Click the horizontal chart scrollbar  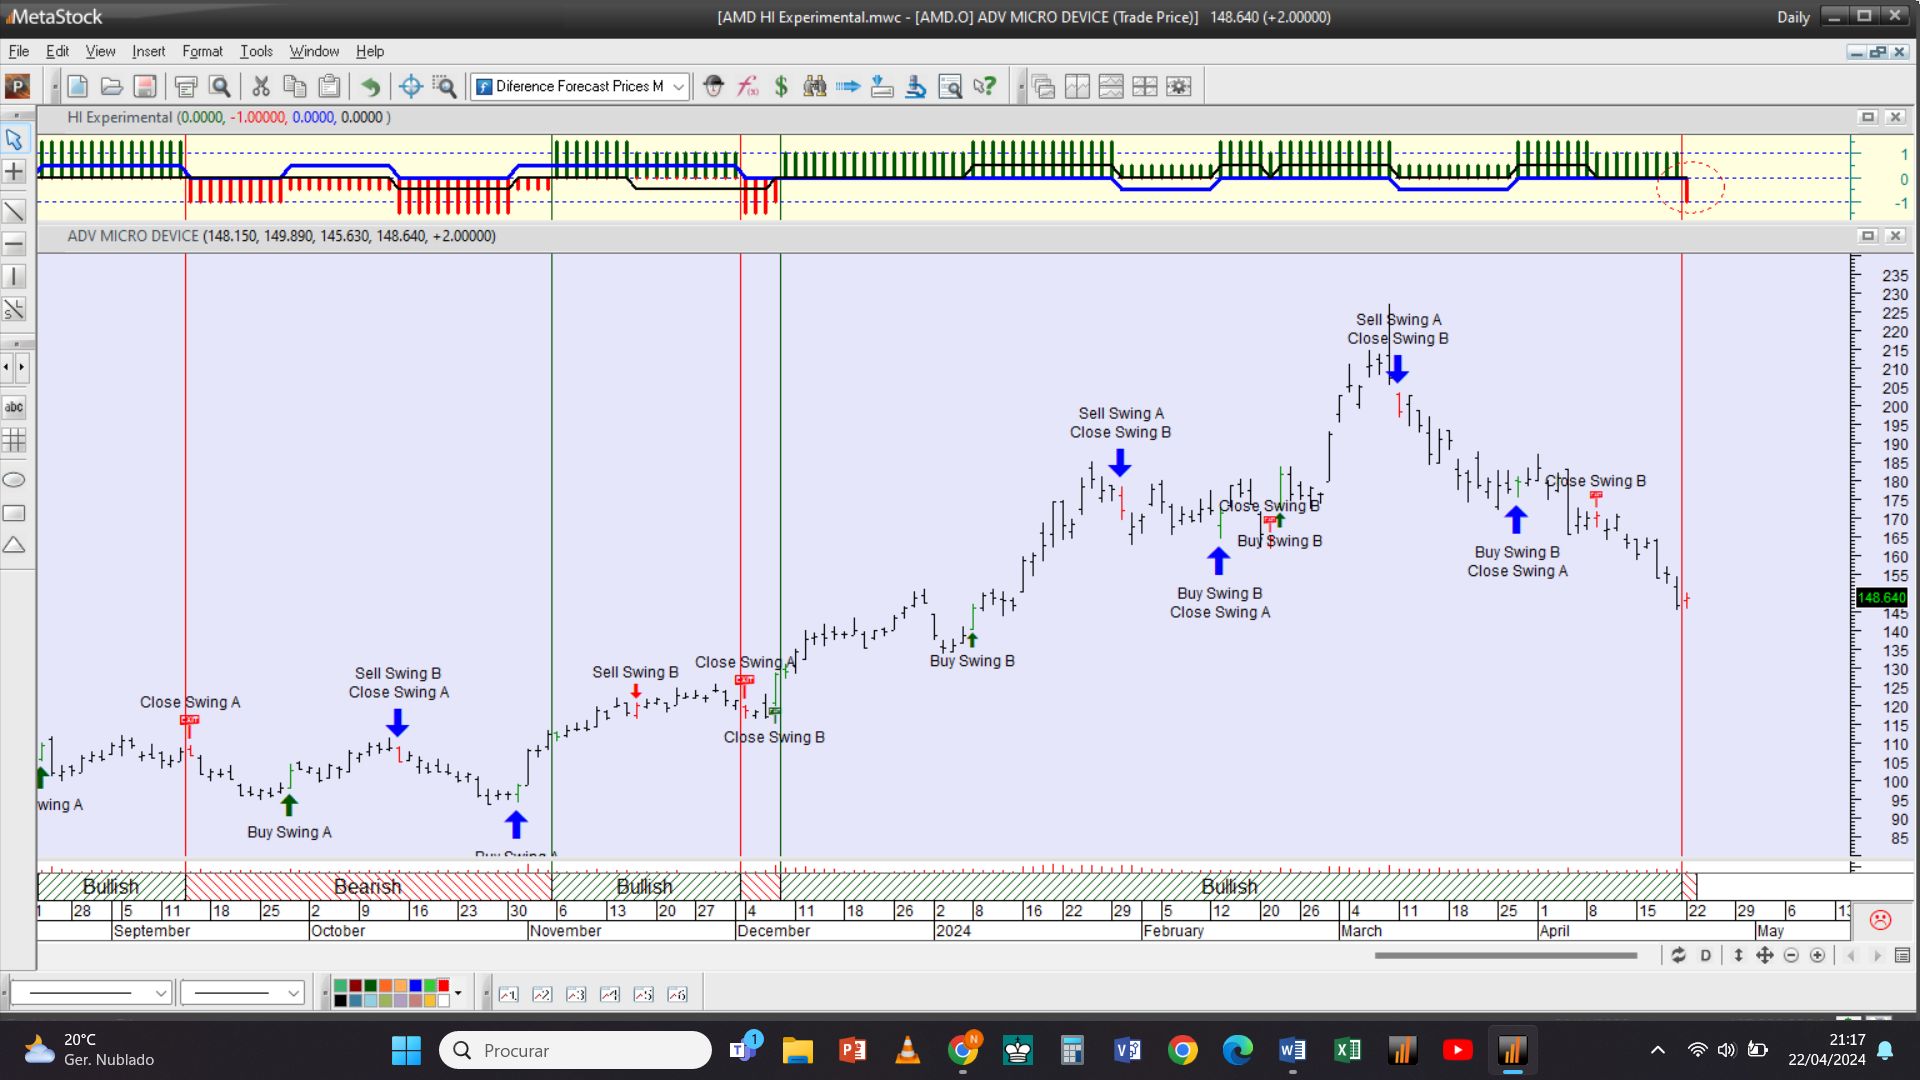pyautogui.click(x=1505, y=955)
